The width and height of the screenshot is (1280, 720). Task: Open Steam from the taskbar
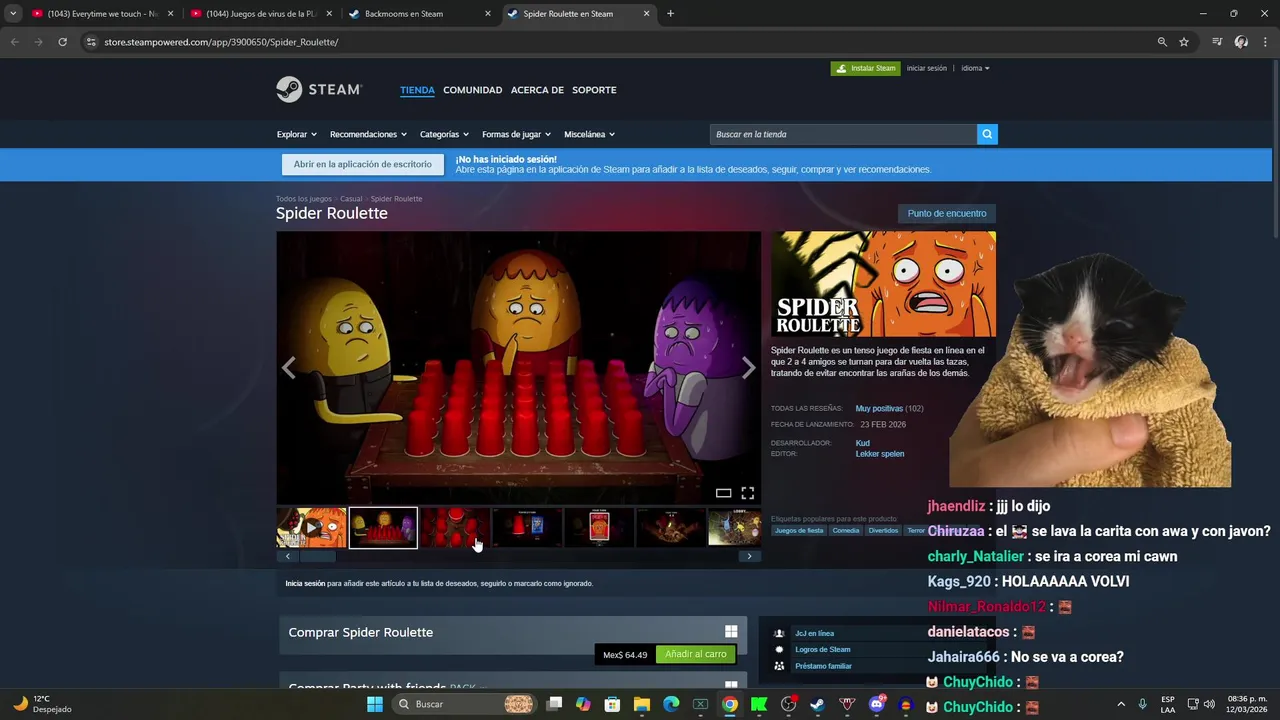(817, 704)
